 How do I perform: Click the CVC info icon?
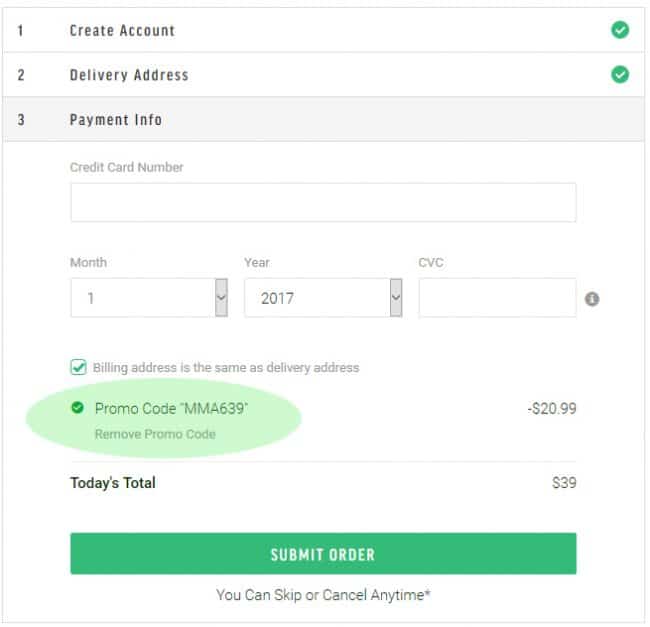(x=592, y=299)
